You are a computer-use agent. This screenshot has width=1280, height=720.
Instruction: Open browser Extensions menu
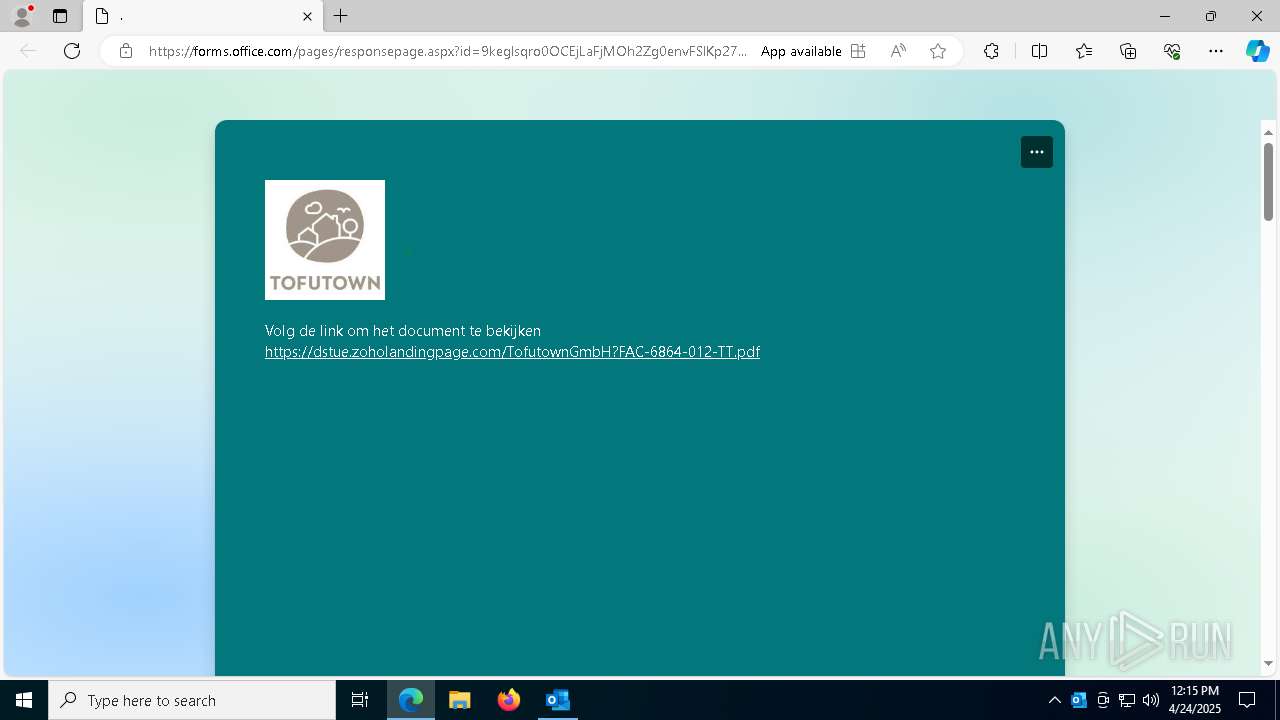991,51
